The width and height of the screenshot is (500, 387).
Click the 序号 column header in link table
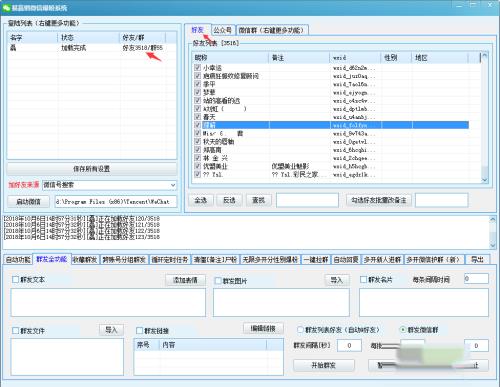tap(146, 345)
